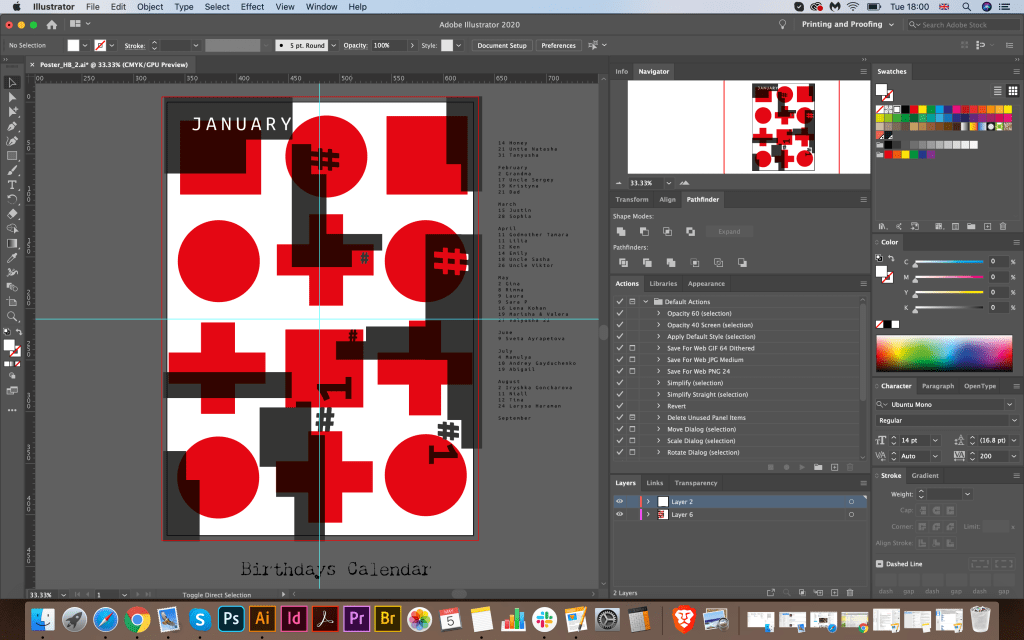Hide Layer 2 using eye icon

click(x=619, y=501)
